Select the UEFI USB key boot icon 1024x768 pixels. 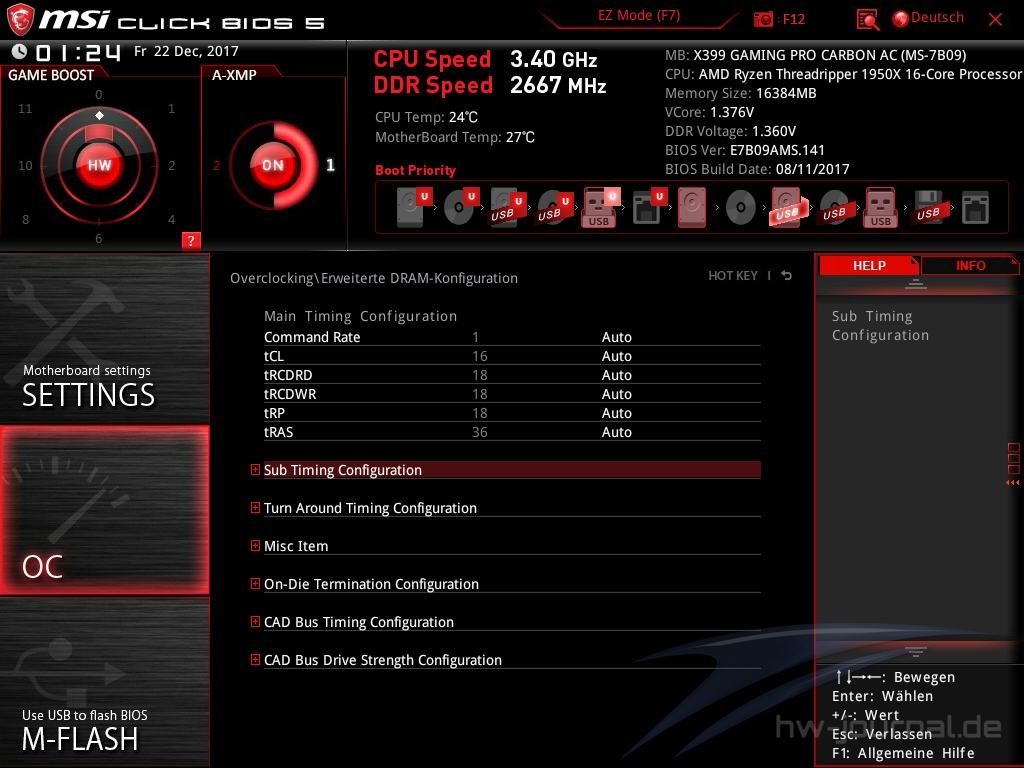pyautogui.click(x=601, y=207)
